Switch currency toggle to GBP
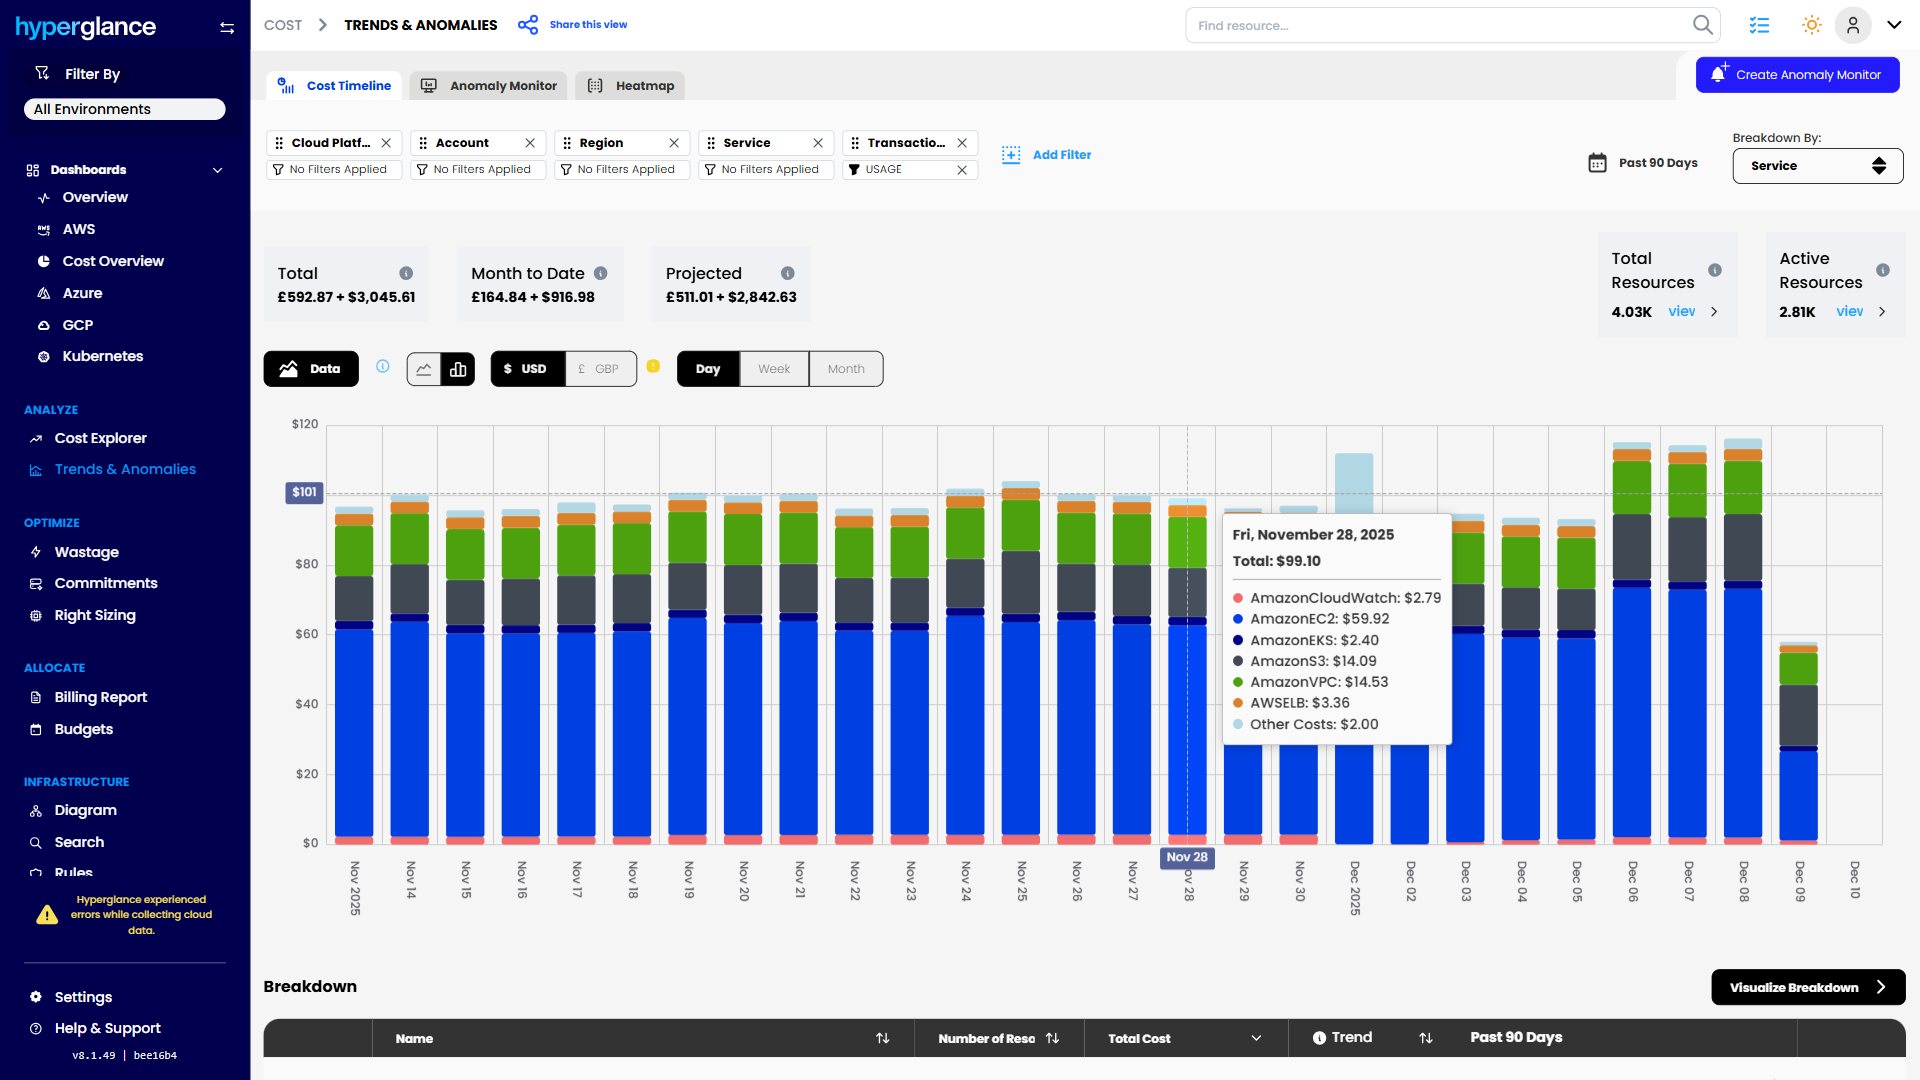This screenshot has height=1080, width=1920. click(x=600, y=369)
